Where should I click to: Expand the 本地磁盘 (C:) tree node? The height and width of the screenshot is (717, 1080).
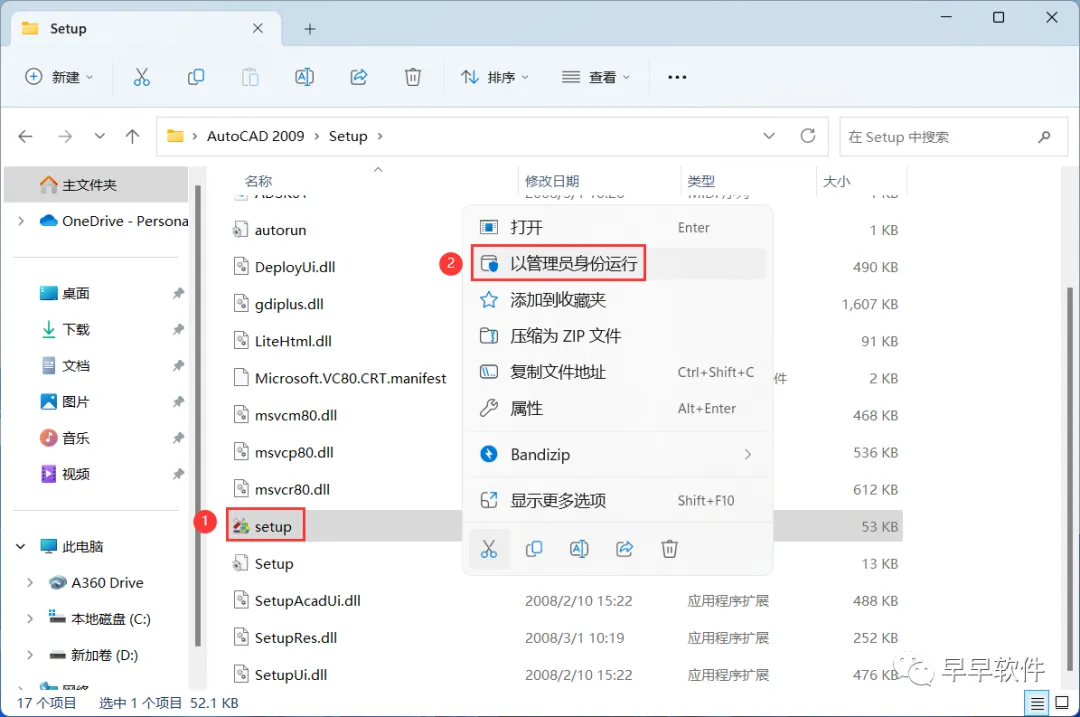coord(30,619)
